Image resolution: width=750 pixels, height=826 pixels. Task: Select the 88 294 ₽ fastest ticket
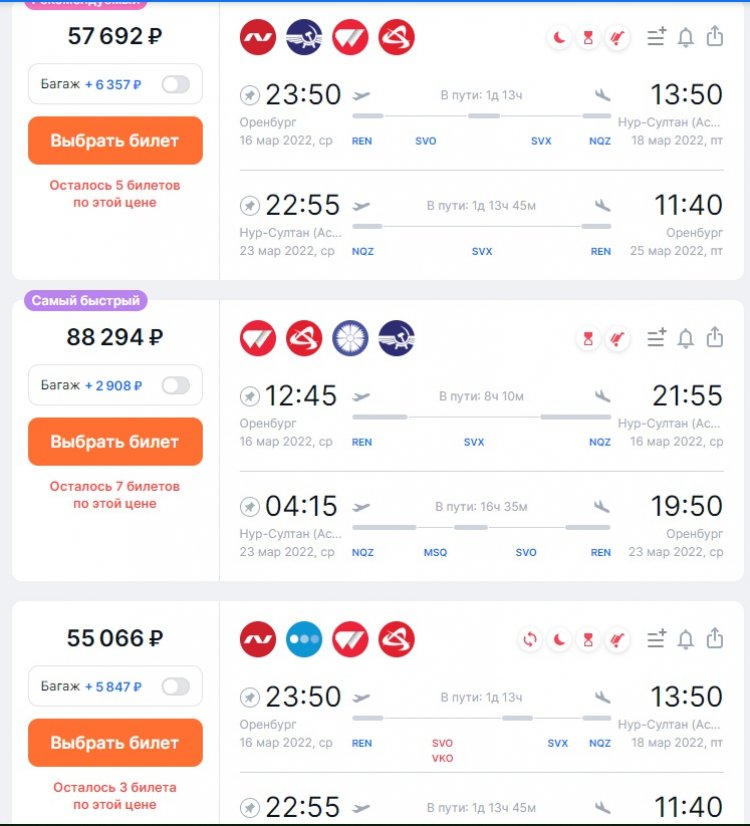(115, 441)
